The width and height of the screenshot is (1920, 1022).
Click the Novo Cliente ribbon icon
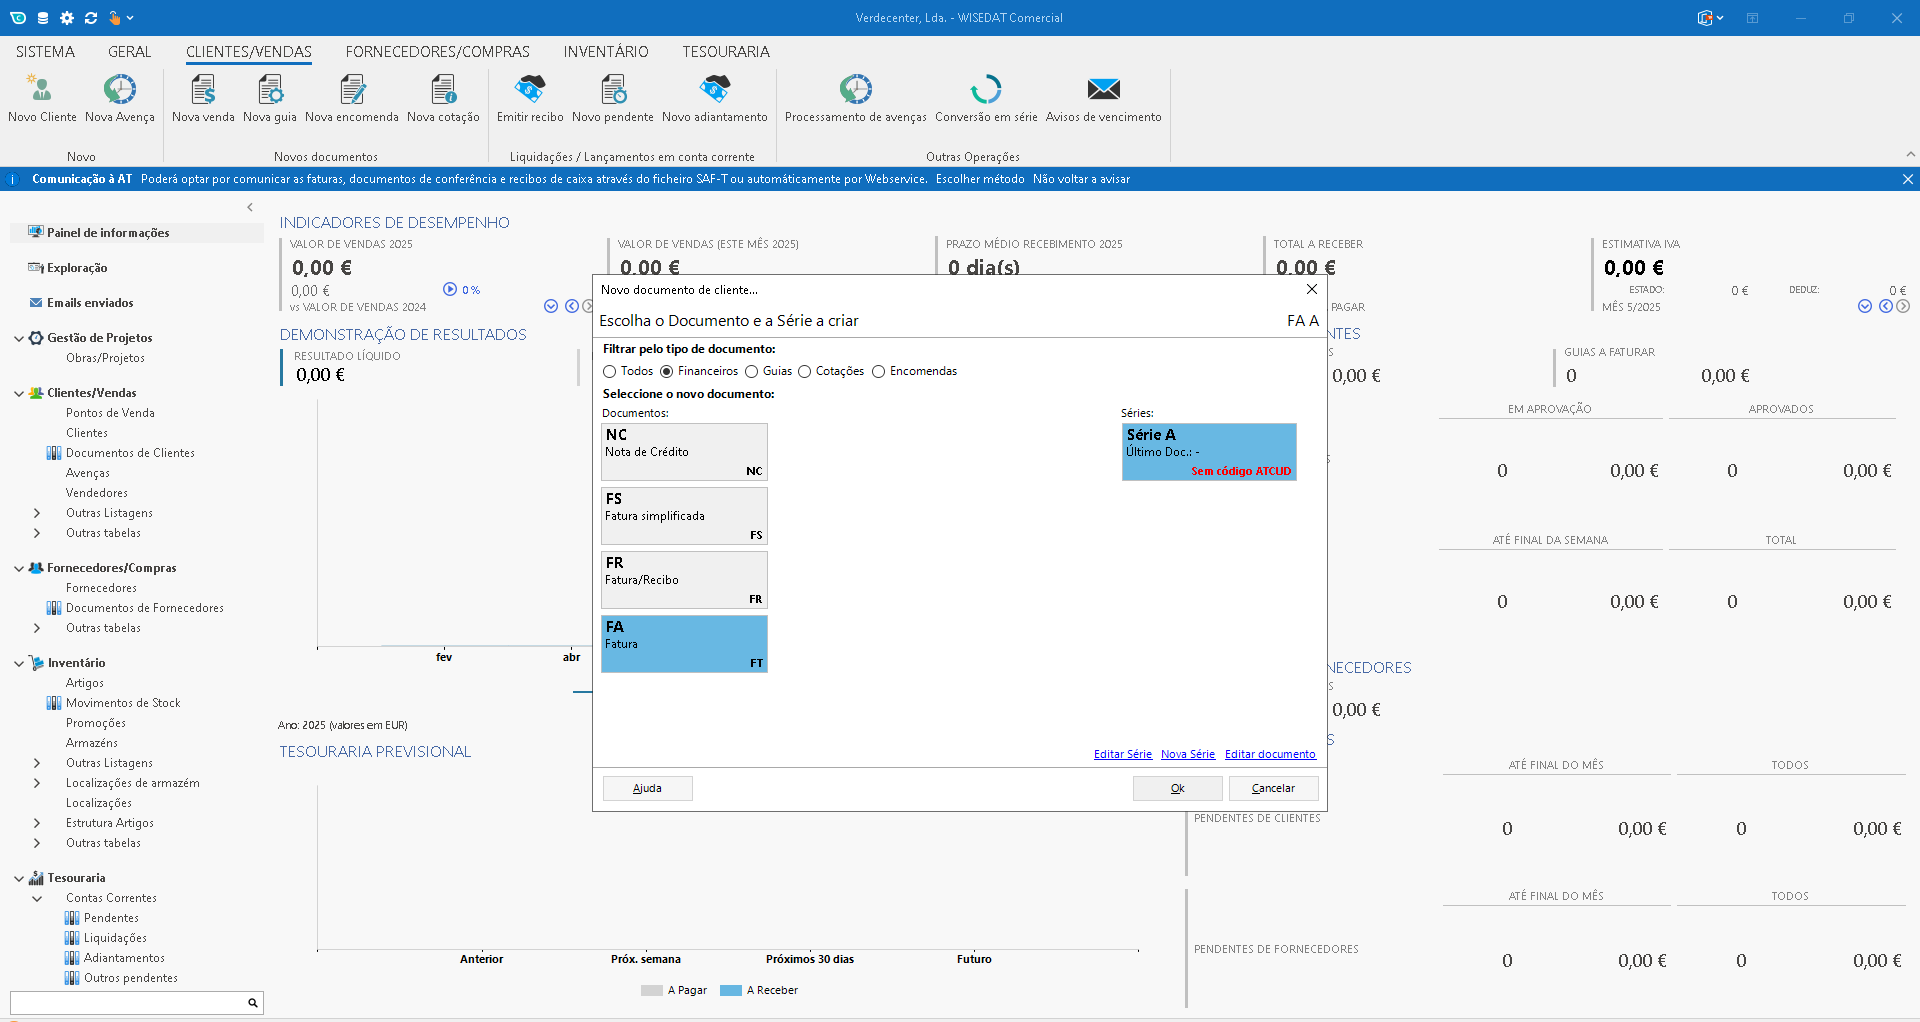42,91
